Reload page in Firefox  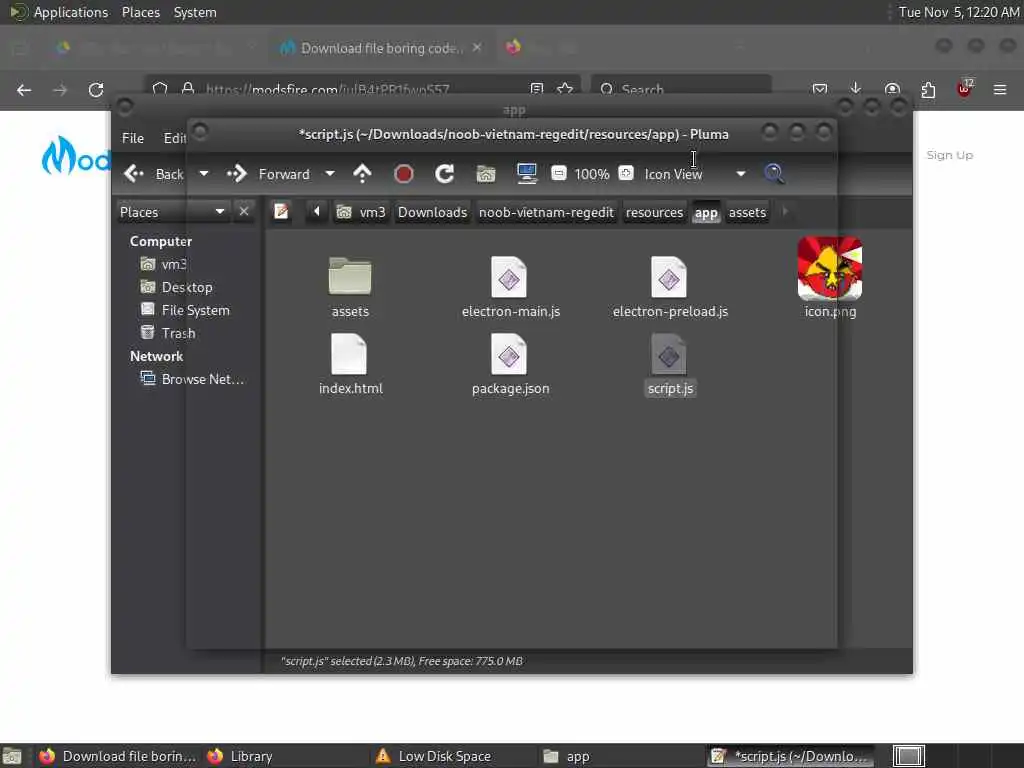click(x=96, y=89)
